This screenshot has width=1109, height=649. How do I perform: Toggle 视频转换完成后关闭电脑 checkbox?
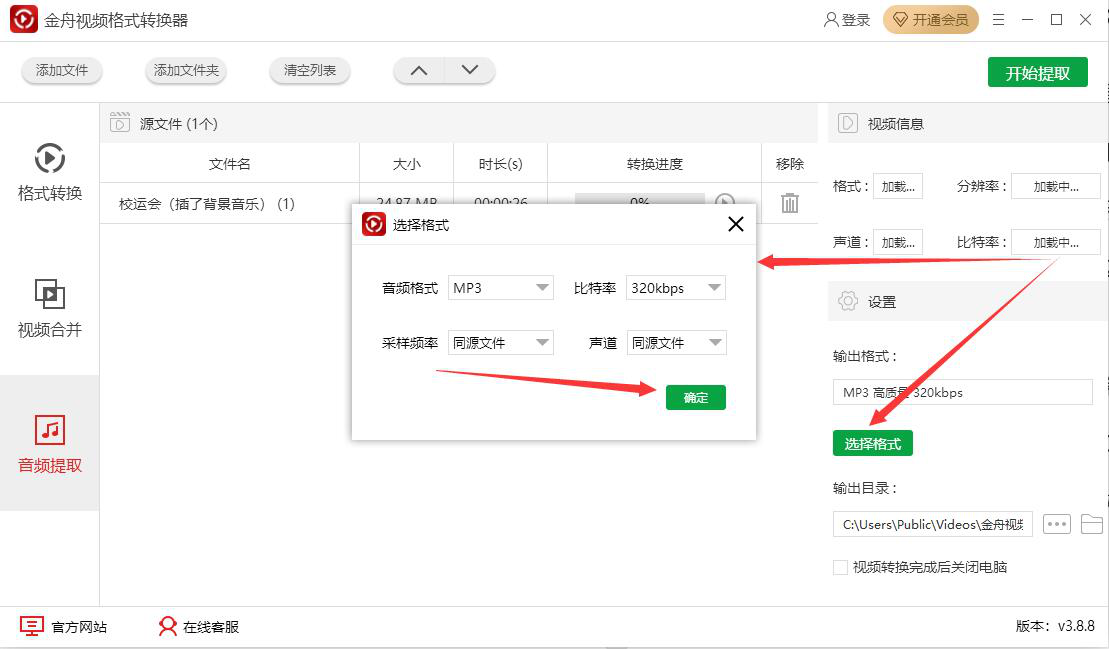(840, 567)
